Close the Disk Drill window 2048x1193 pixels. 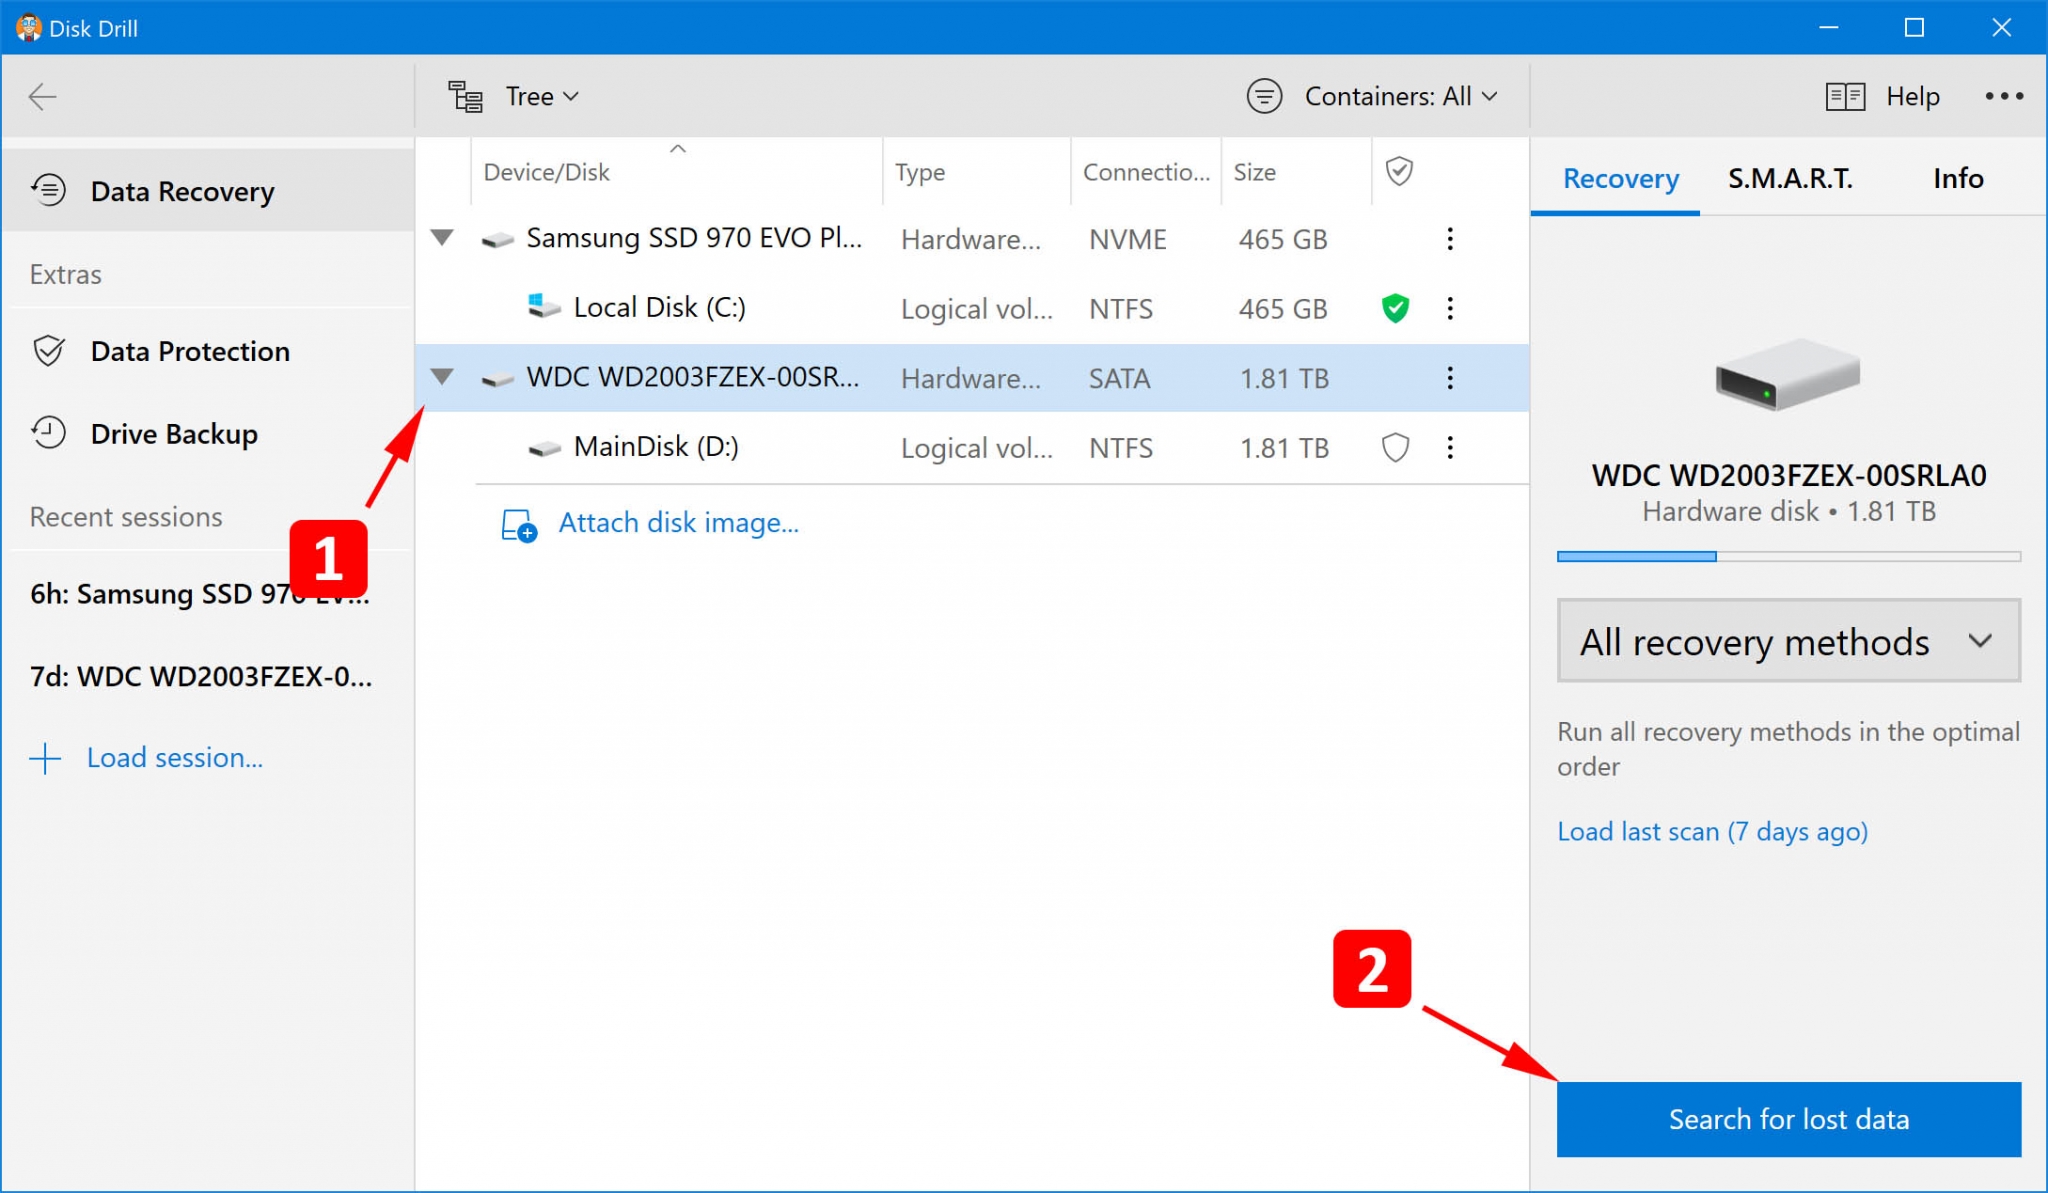click(x=2001, y=28)
